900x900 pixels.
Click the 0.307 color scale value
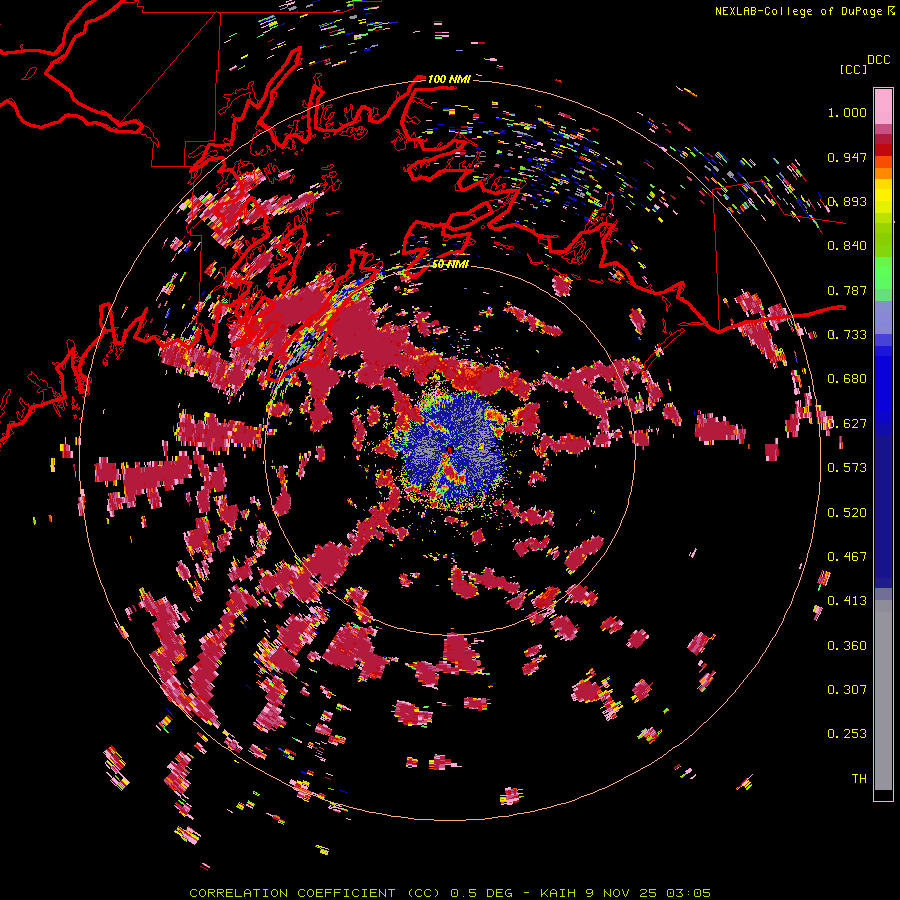click(x=847, y=690)
